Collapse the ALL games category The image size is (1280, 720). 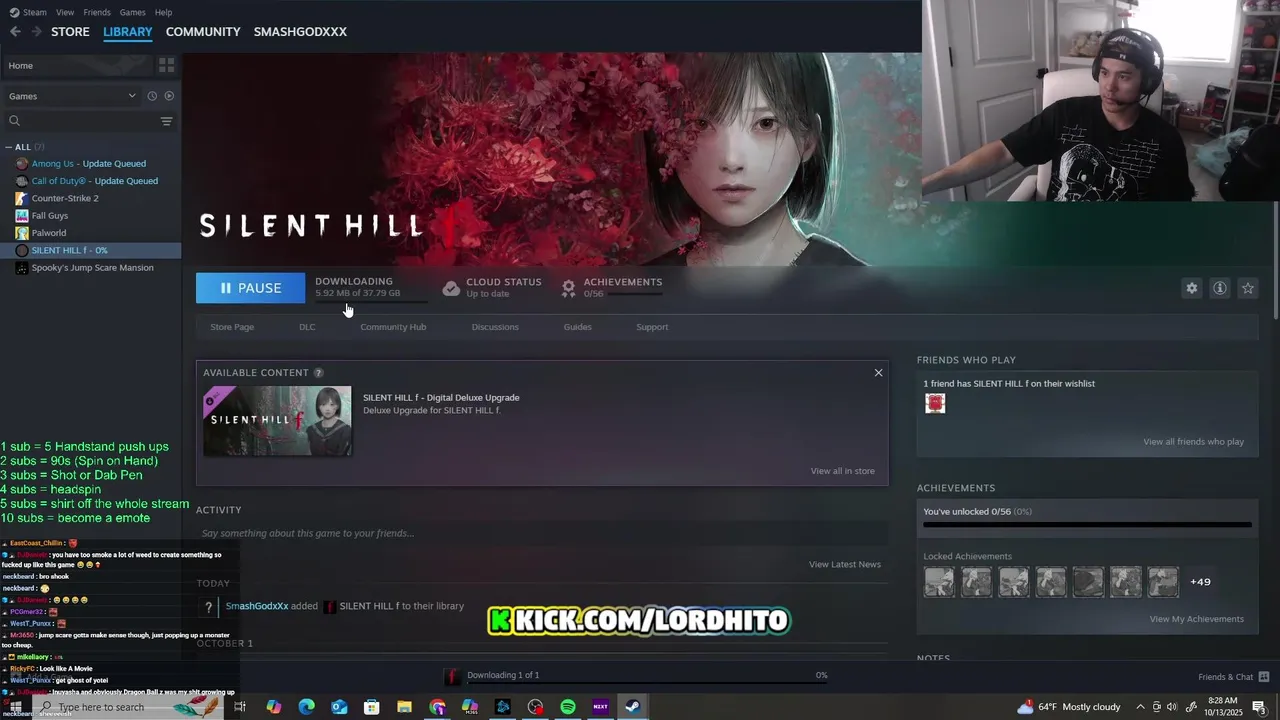9,147
